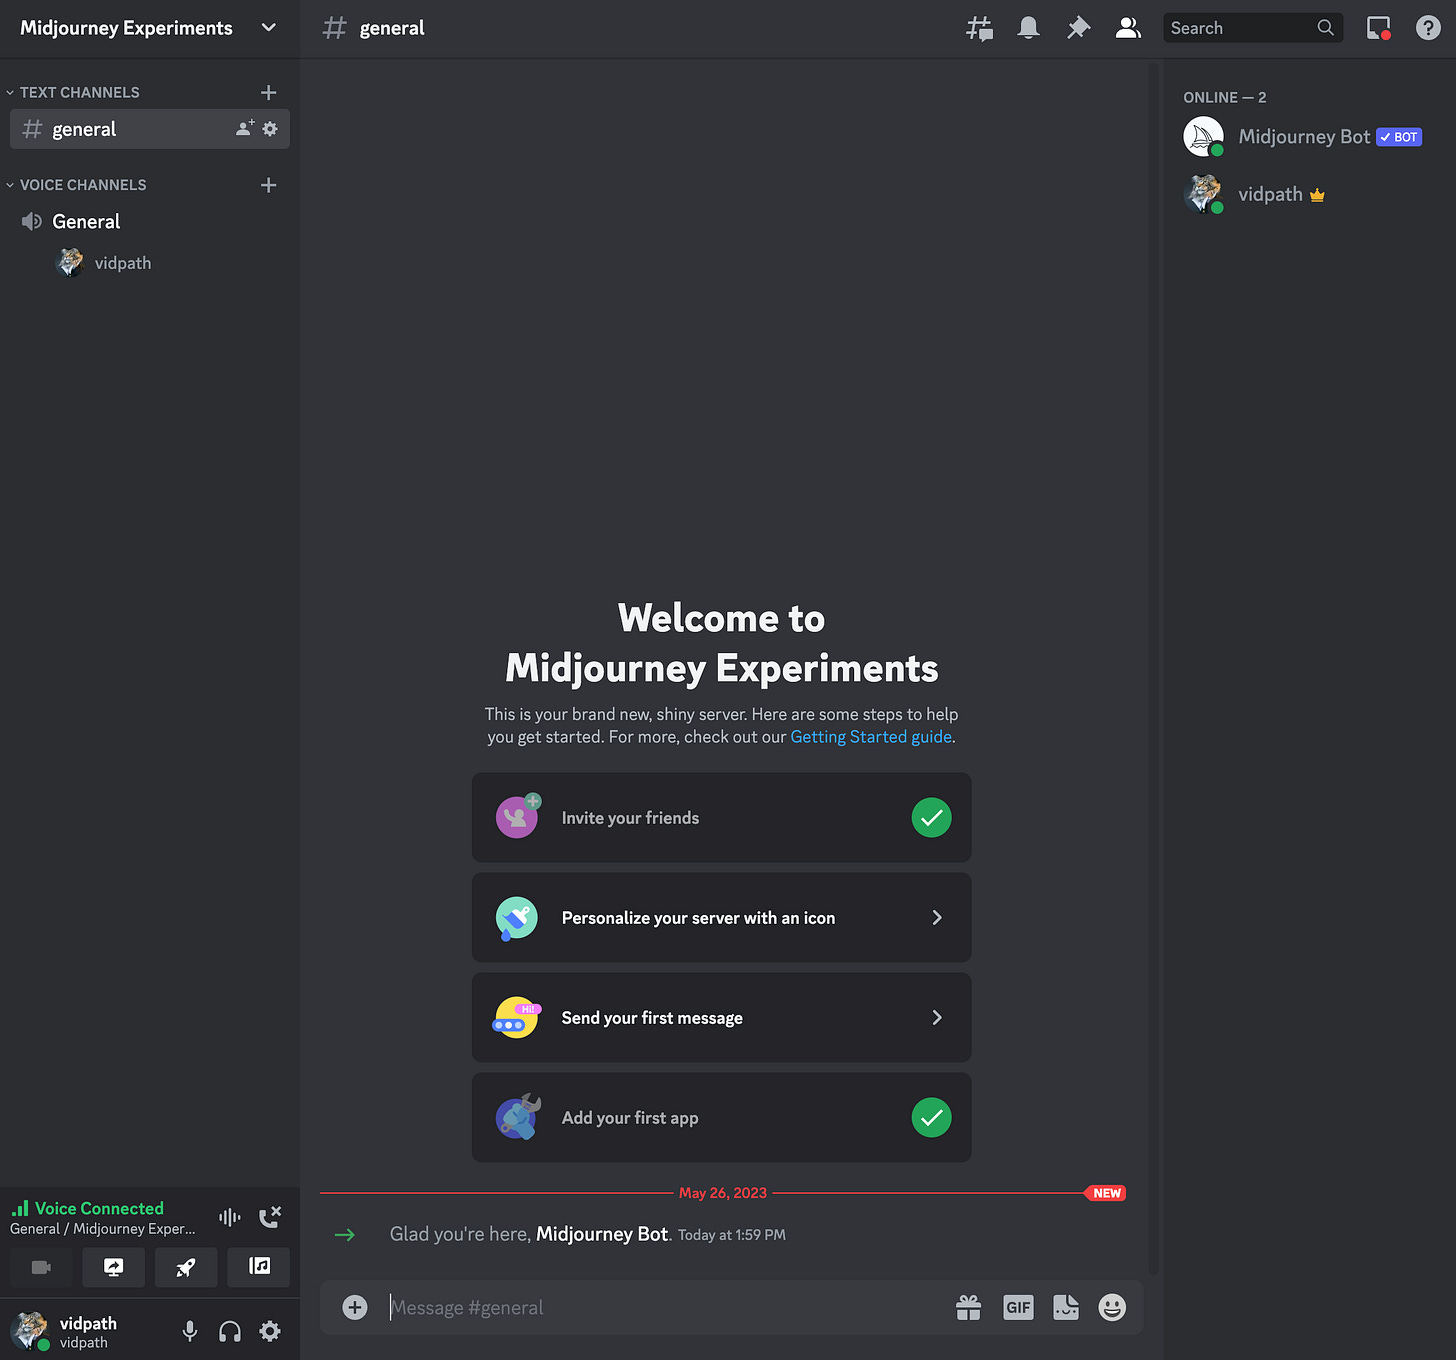This screenshot has width=1456, height=1360.
Task: Click the BOT verified badge
Action: (1399, 137)
